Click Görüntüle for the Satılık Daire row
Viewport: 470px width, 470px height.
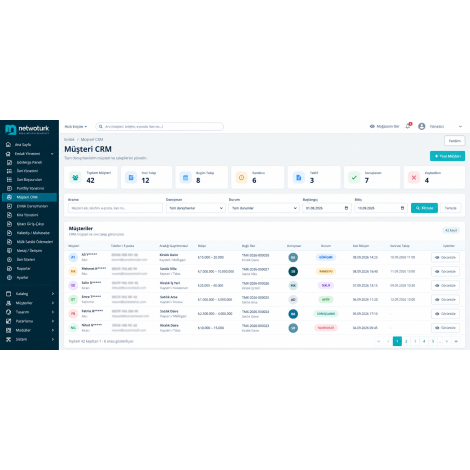445,314
